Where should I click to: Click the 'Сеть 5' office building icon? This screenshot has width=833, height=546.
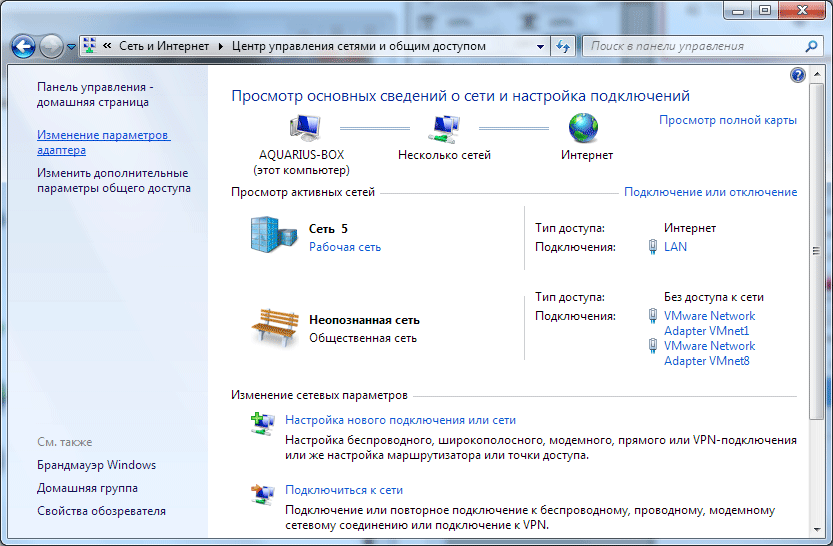coord(274,234)
